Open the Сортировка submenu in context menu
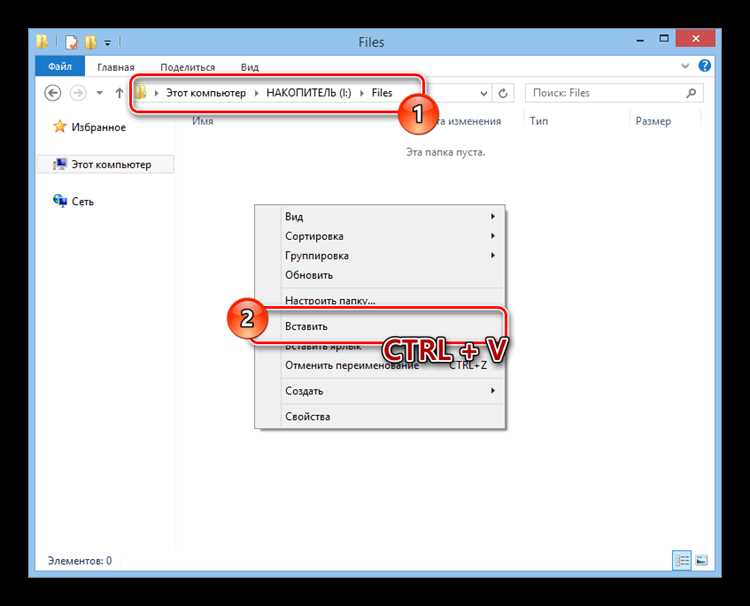 (x=380, y=236)
